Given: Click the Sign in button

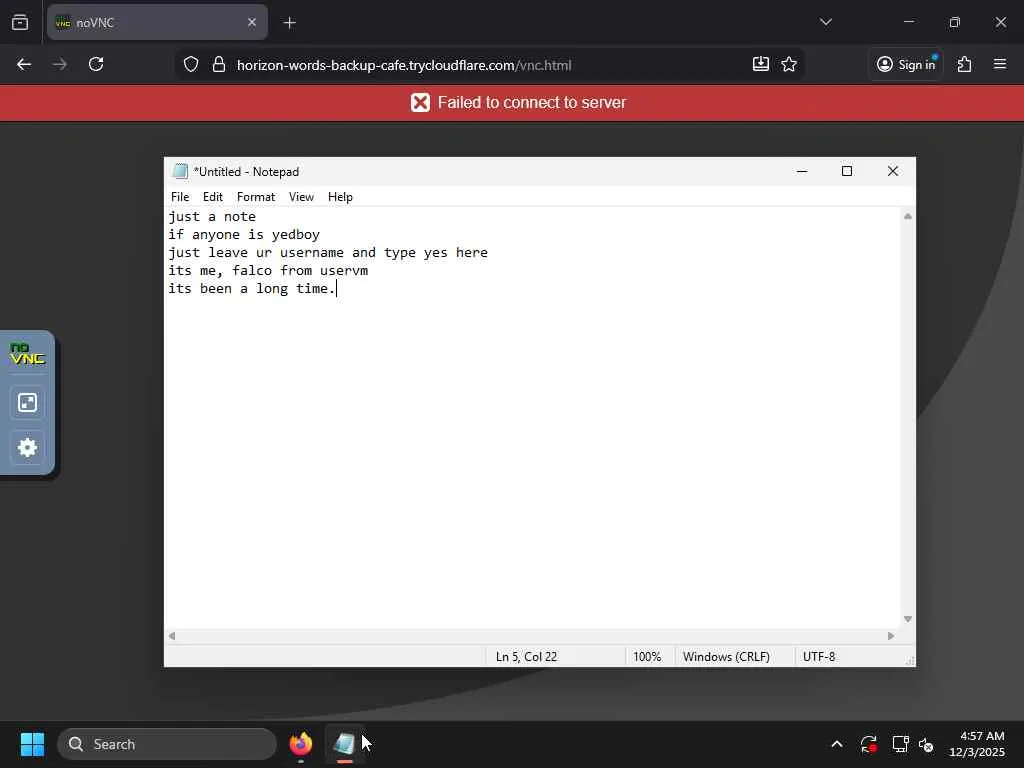Looking at the screenshot, I should [x=906, y=64].
